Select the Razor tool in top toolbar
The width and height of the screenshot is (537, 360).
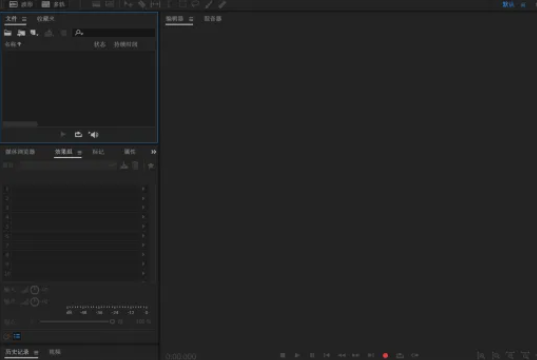[142, 4]
